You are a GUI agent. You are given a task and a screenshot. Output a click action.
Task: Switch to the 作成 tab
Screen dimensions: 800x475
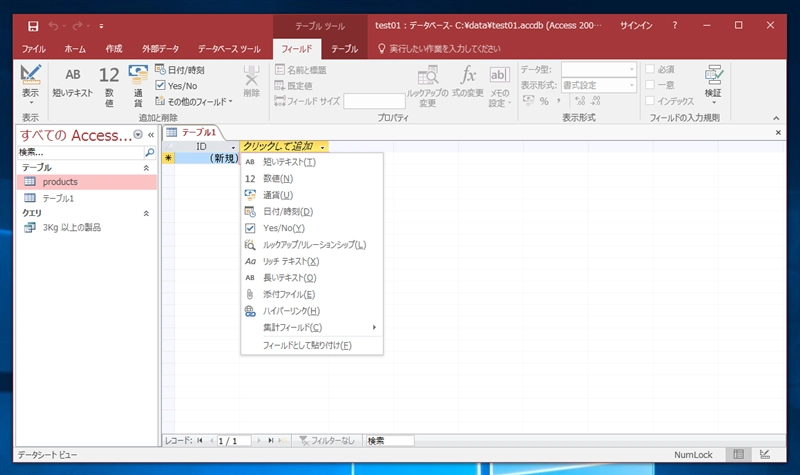click(114, 49)
